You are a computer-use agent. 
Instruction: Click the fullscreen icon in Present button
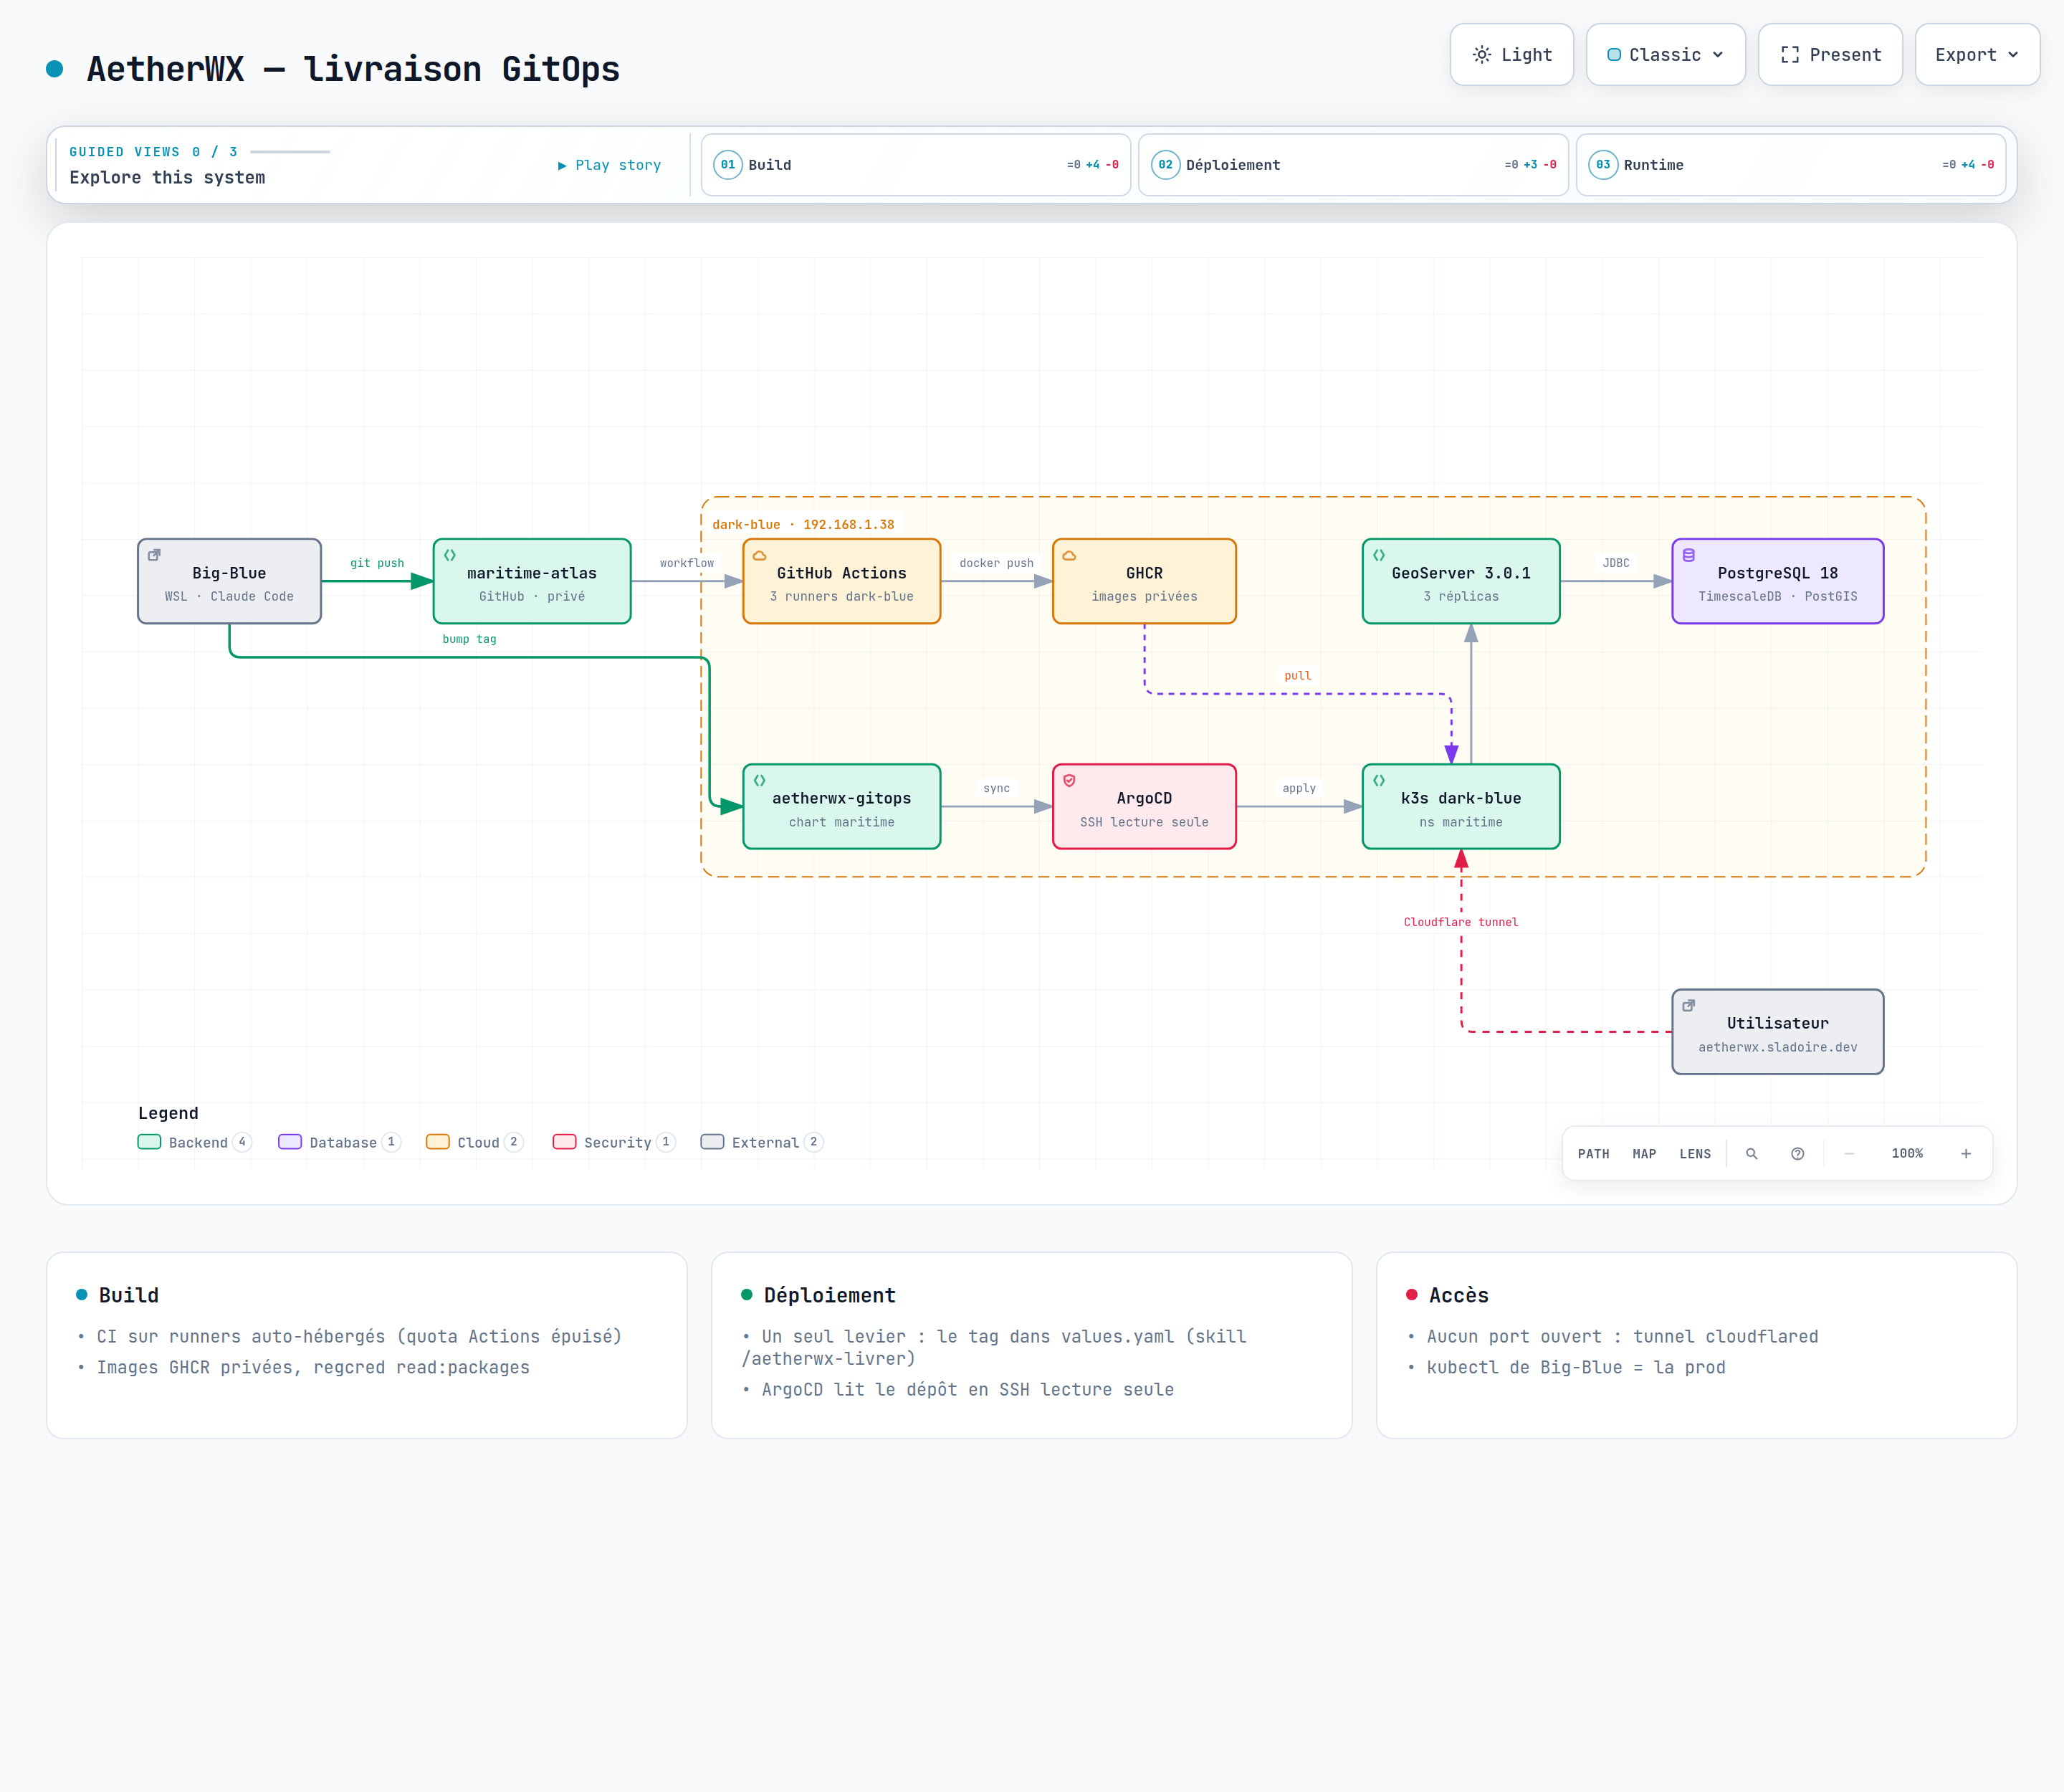click(x=1789, y=55)
